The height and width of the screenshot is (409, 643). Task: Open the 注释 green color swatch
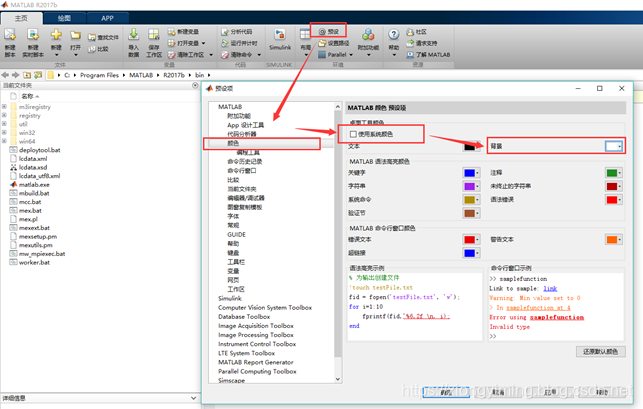pyautogui.click(x=614, y=173)
